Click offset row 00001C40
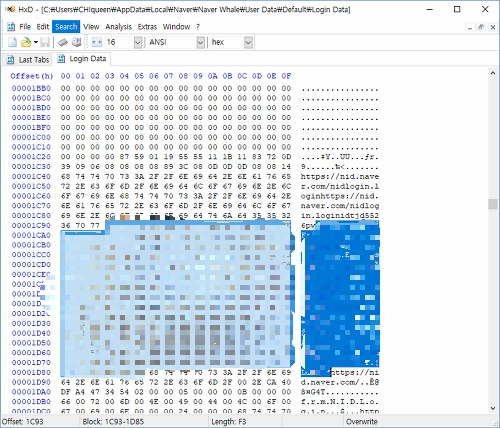 (x=31, y=176)
